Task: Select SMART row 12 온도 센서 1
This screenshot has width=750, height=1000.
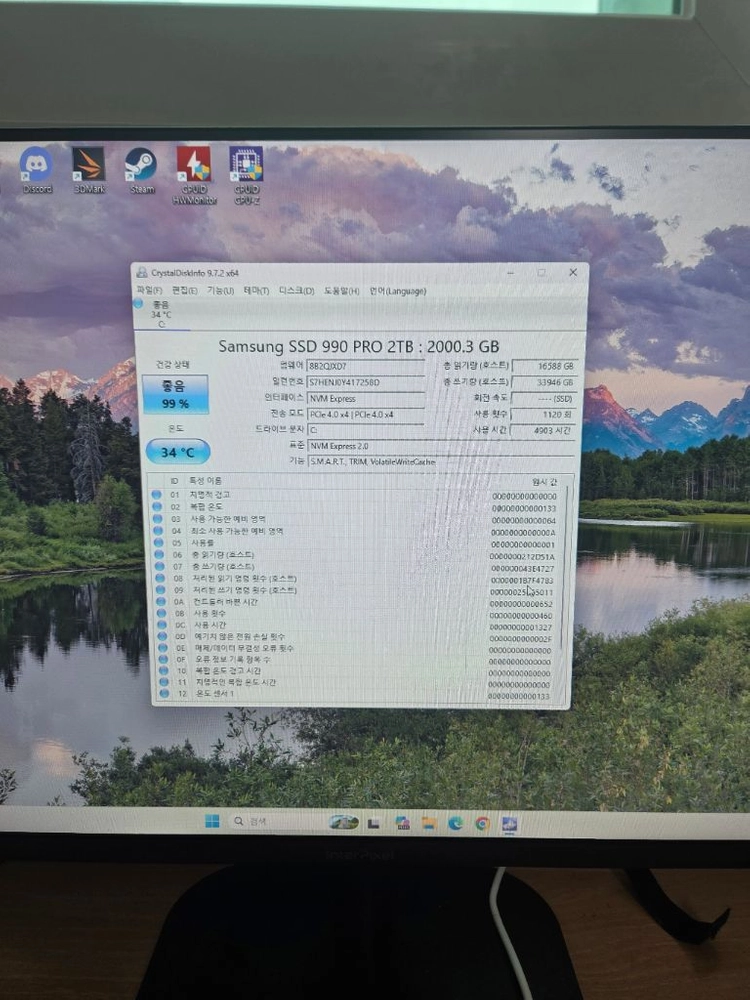Action: (x=357, y=694)
